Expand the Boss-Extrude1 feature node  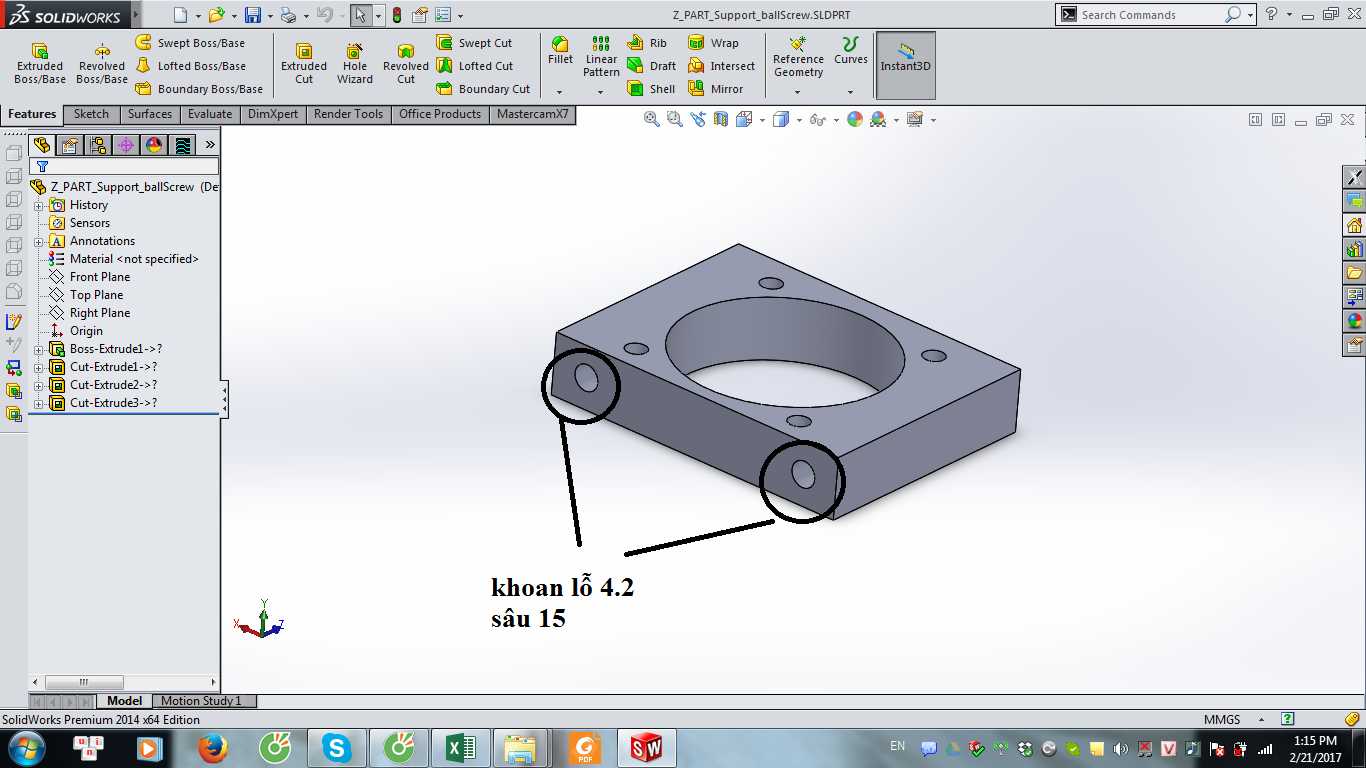tap(38, 349)
